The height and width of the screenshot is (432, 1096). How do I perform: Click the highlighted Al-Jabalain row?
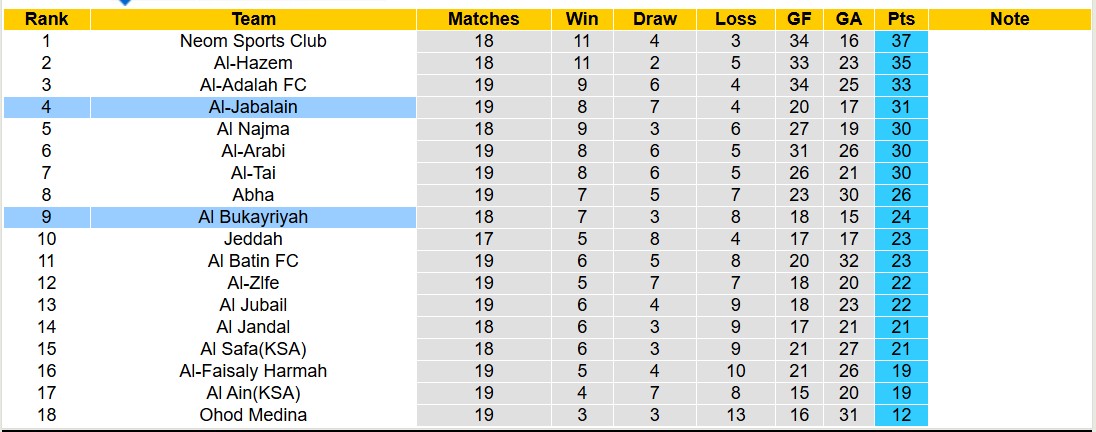[x=253, y=107]
